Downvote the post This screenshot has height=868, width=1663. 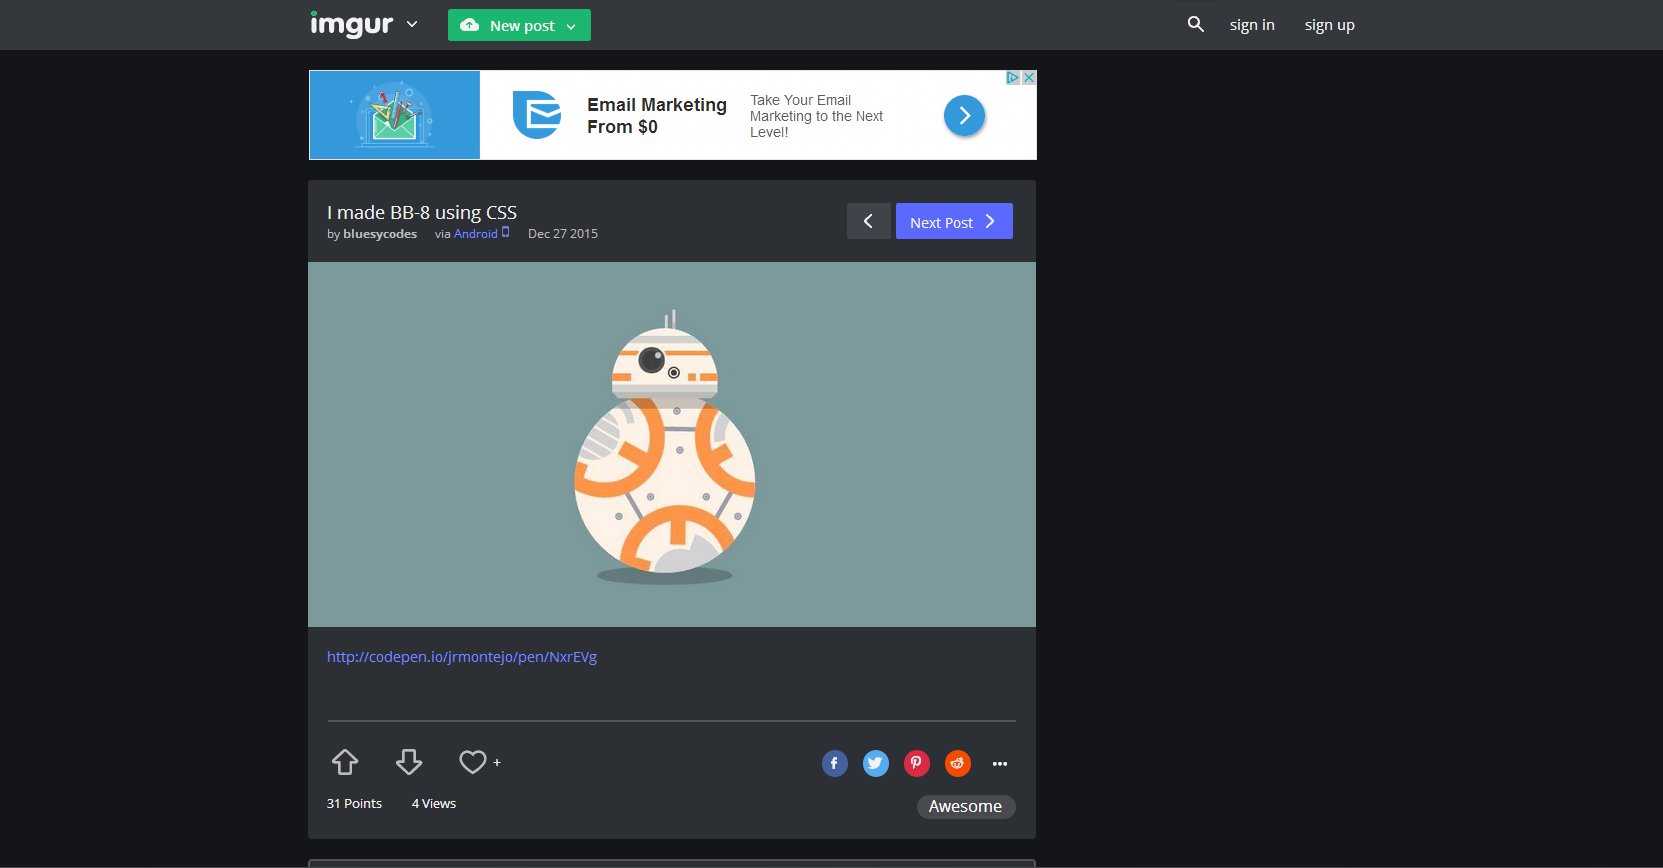point(409,762)
